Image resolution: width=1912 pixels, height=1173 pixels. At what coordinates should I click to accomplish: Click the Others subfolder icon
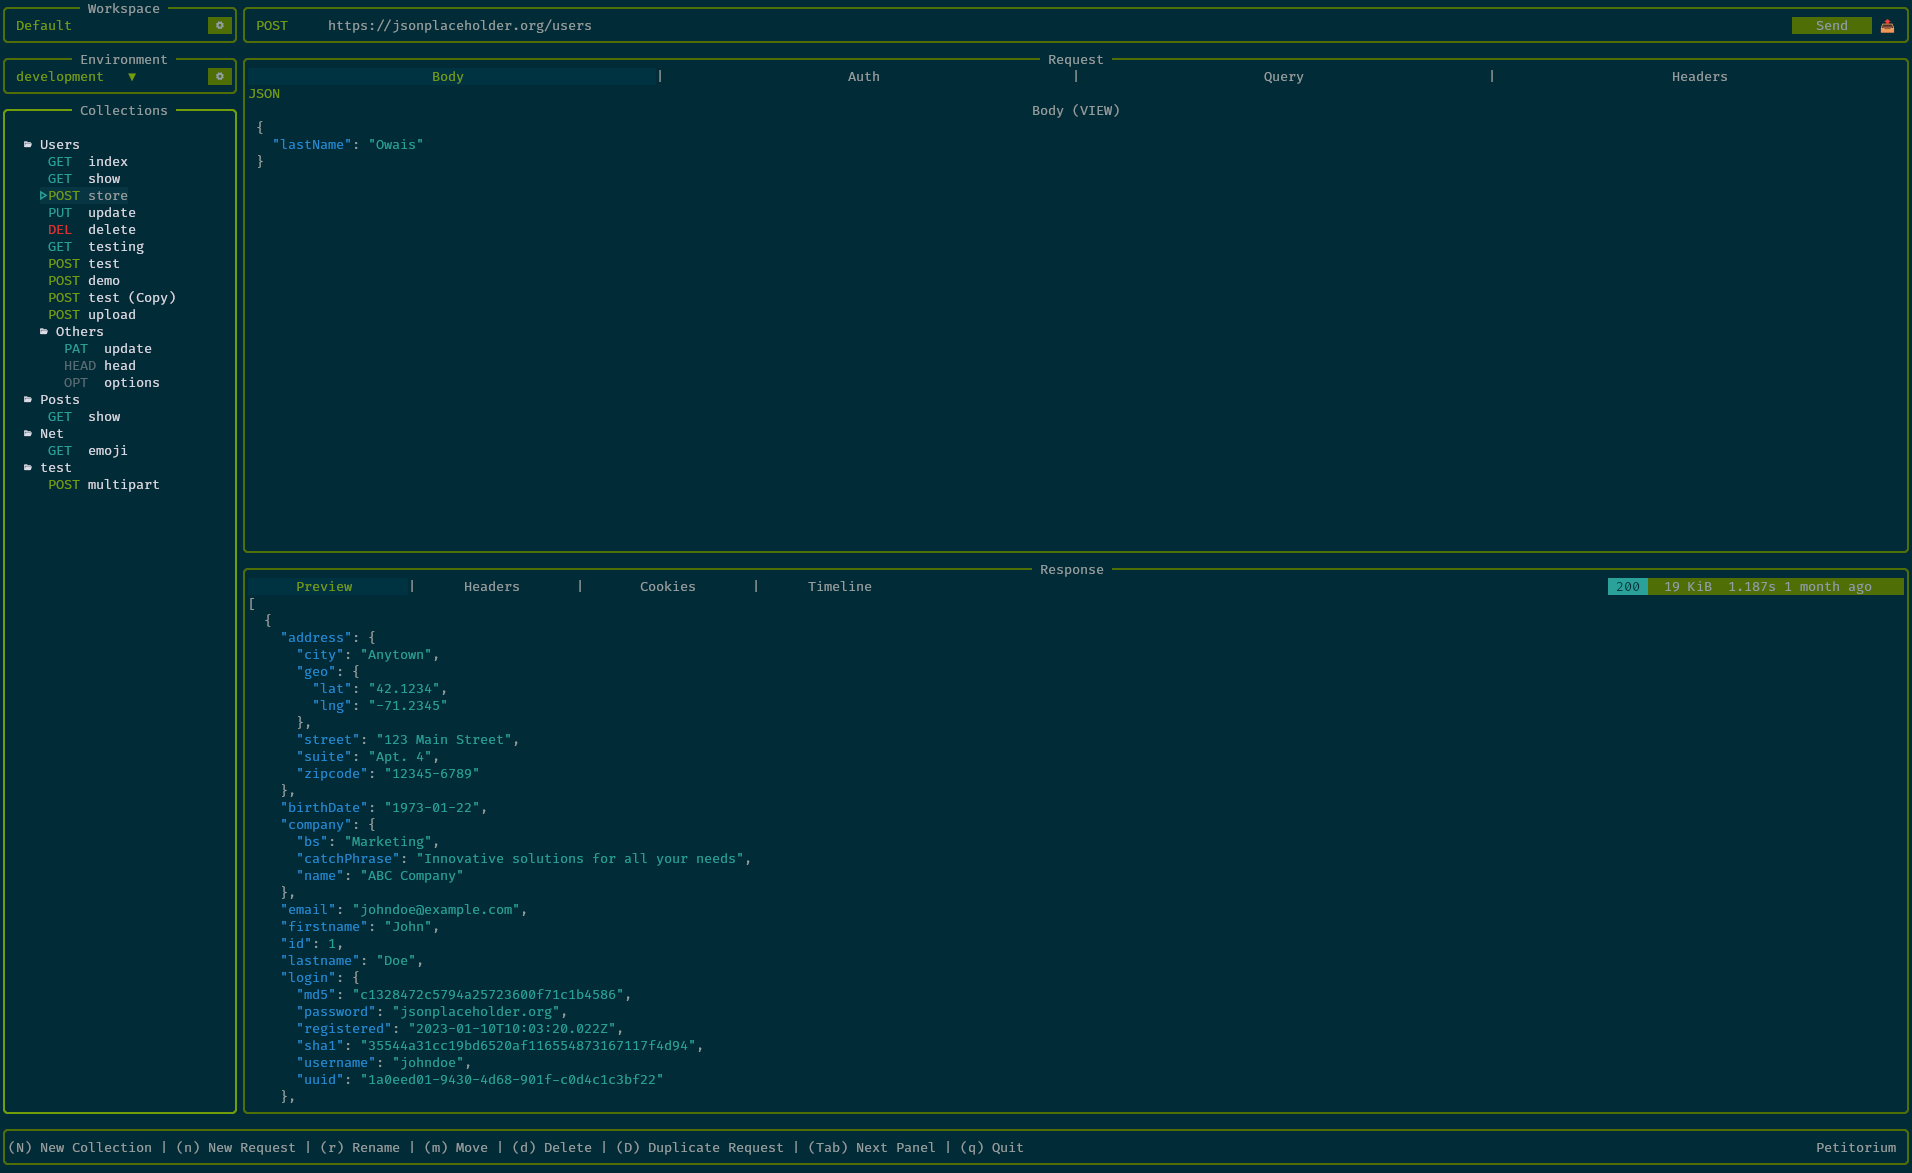click(44, 332)
